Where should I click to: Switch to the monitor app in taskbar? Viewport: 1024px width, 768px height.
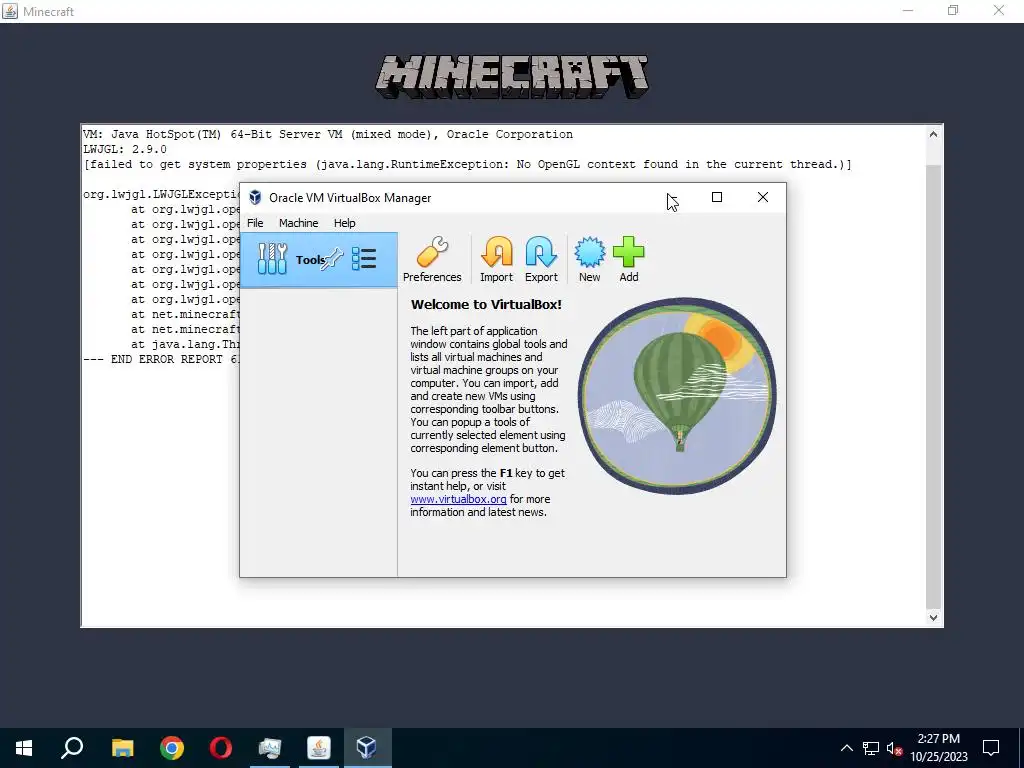pyautogui.click(x=270, y=748)
